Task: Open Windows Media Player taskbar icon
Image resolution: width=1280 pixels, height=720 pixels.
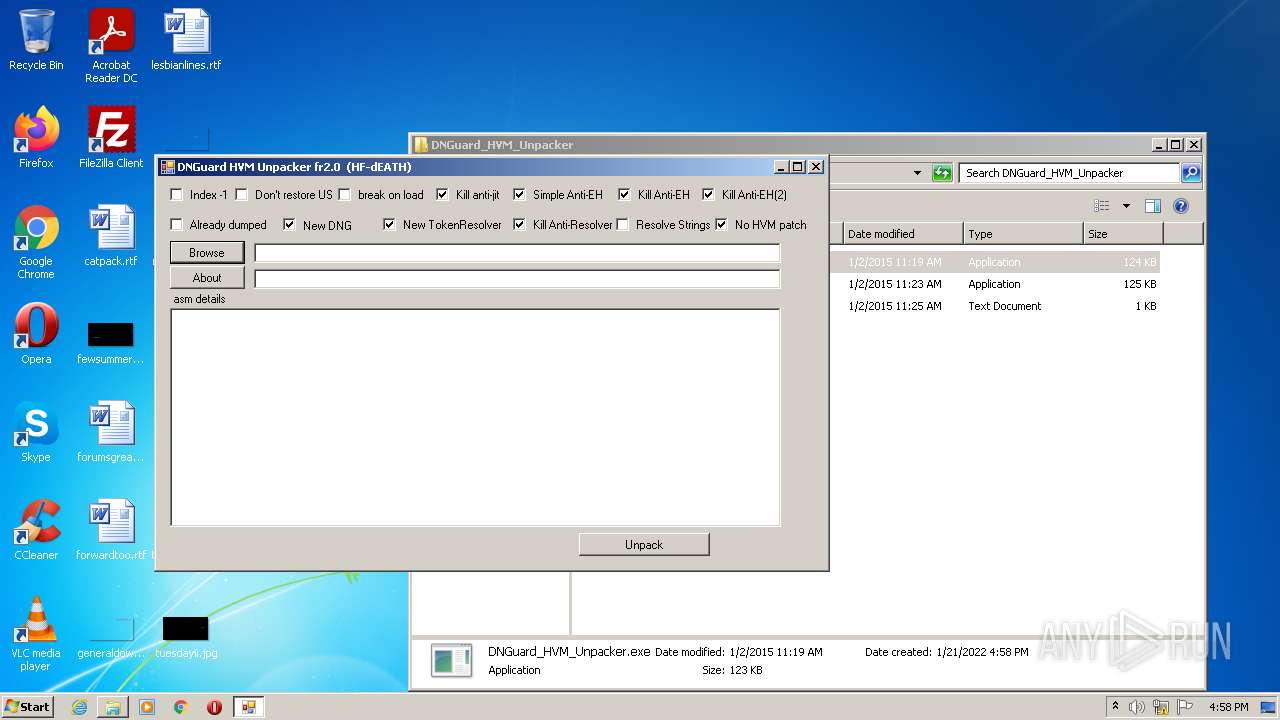Action: click(x=147, y=707)
